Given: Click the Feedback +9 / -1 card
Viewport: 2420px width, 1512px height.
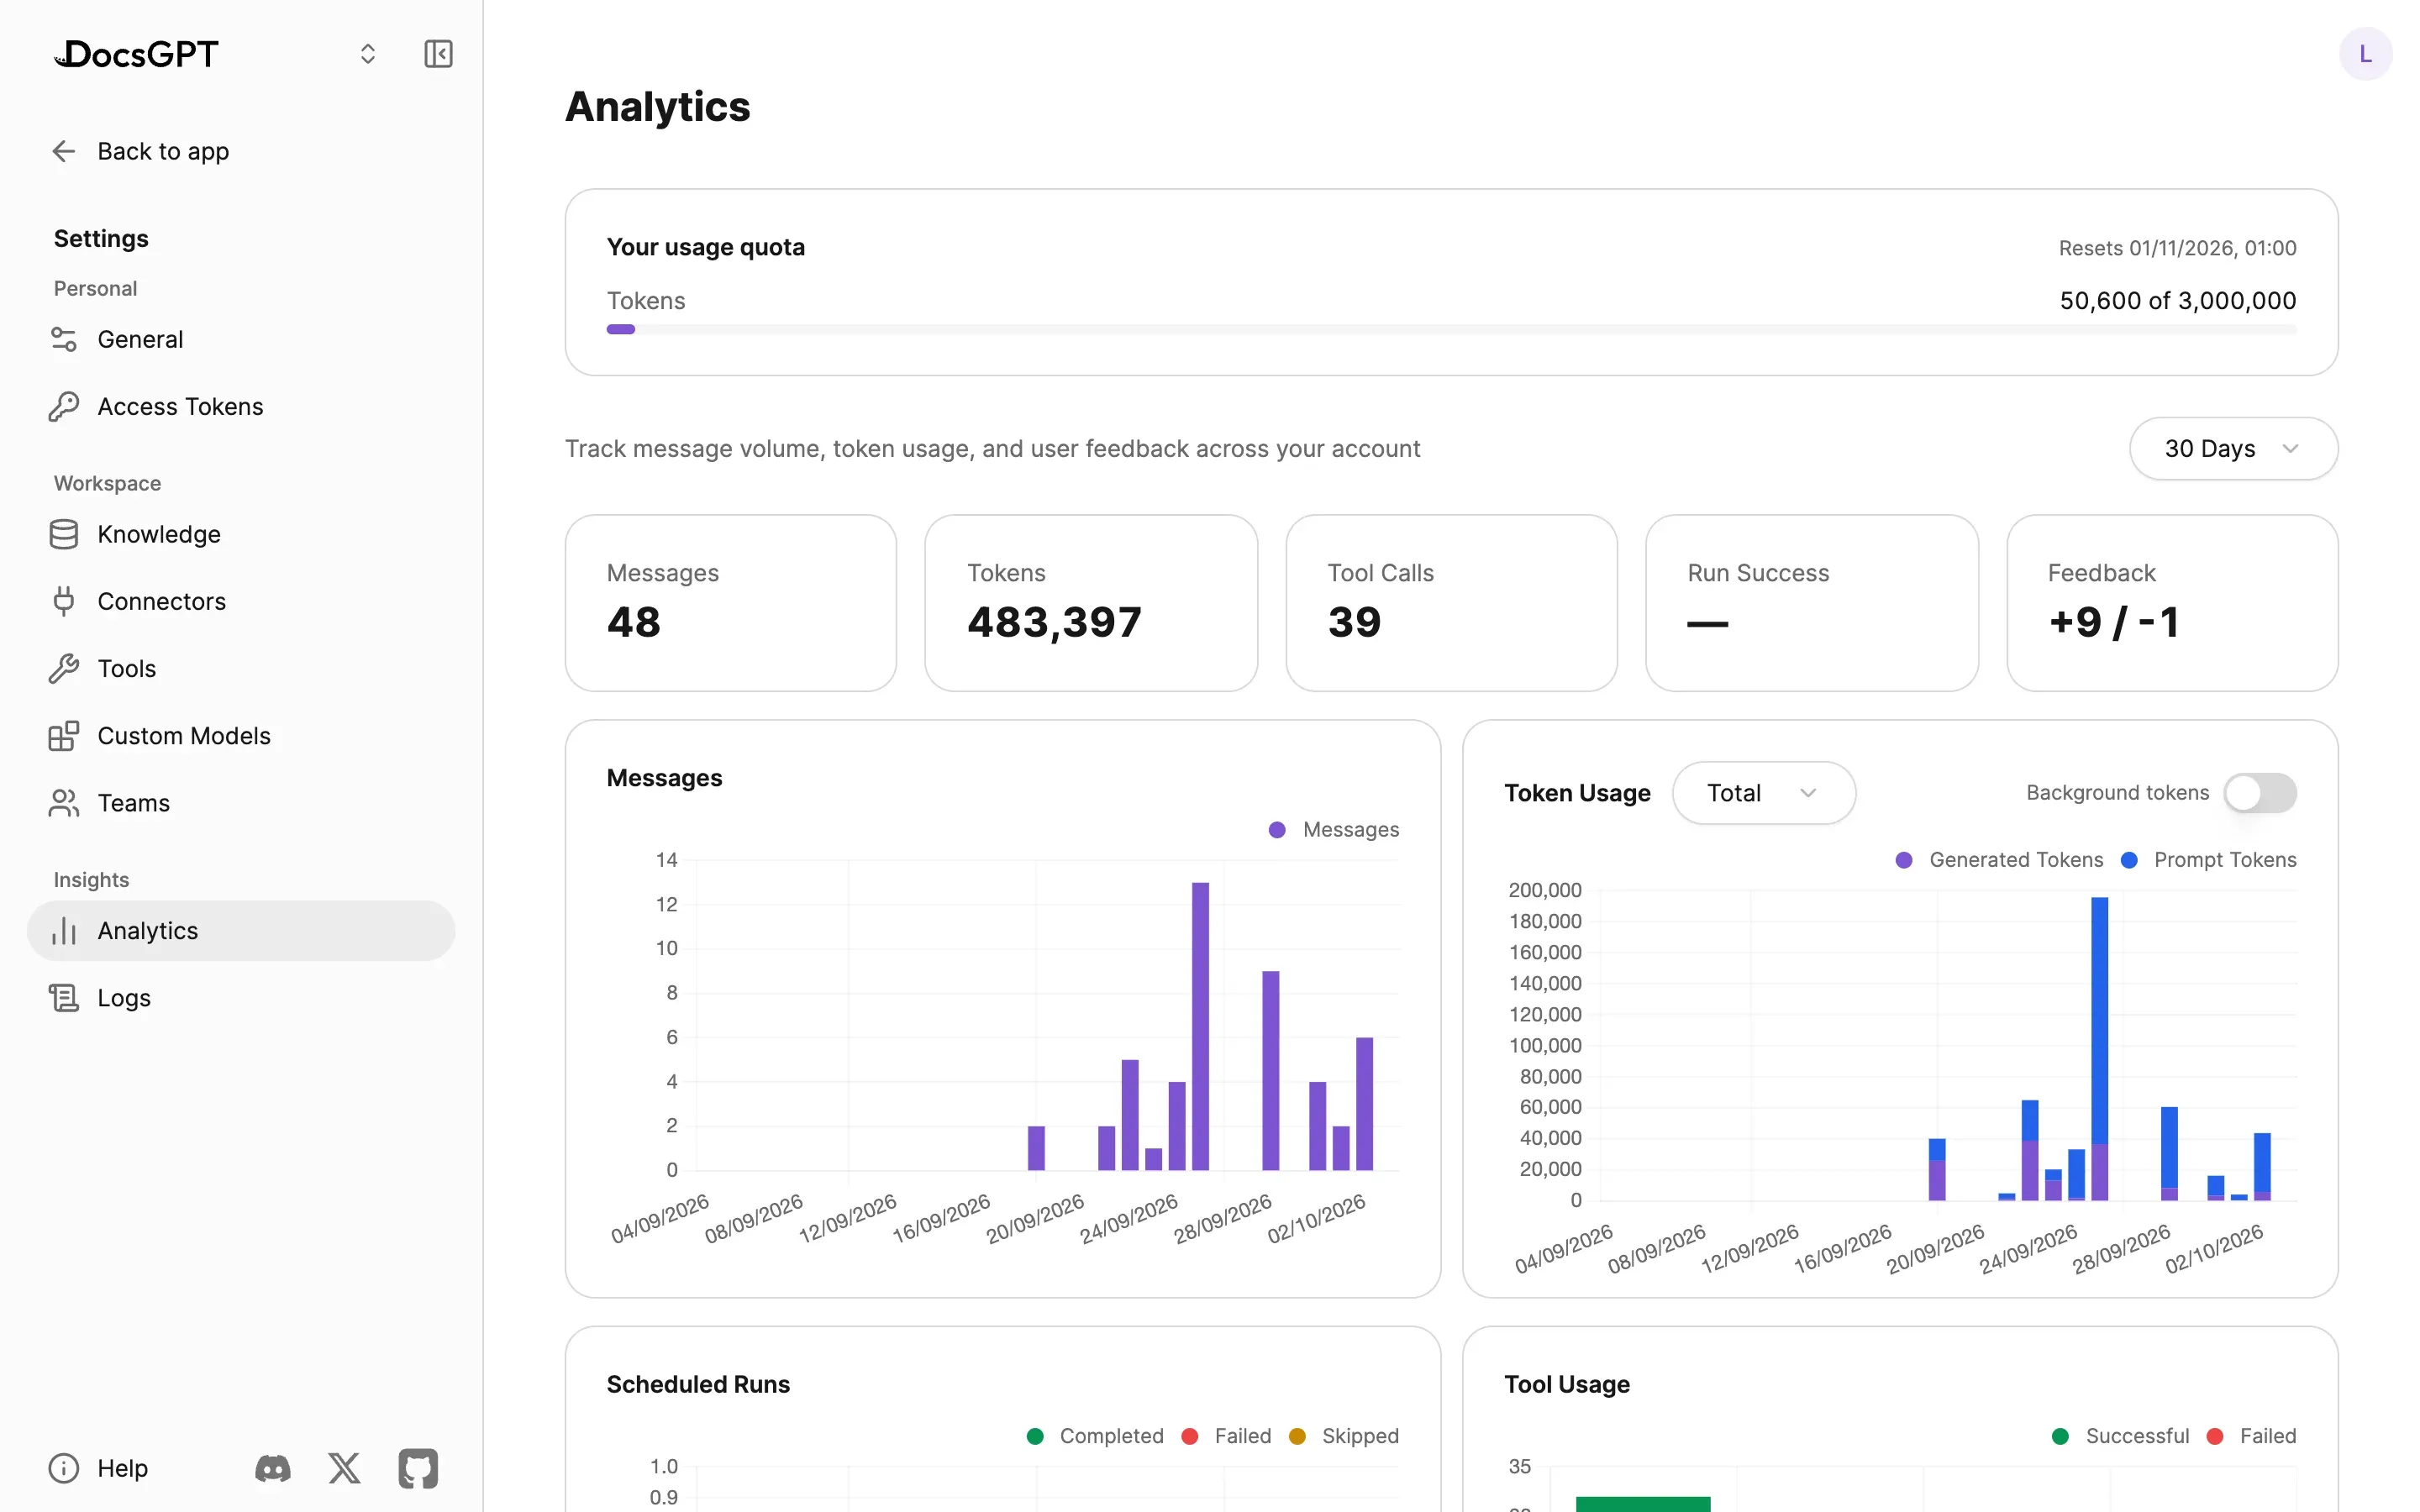Looking at the screenshot, I should 2172,602.
